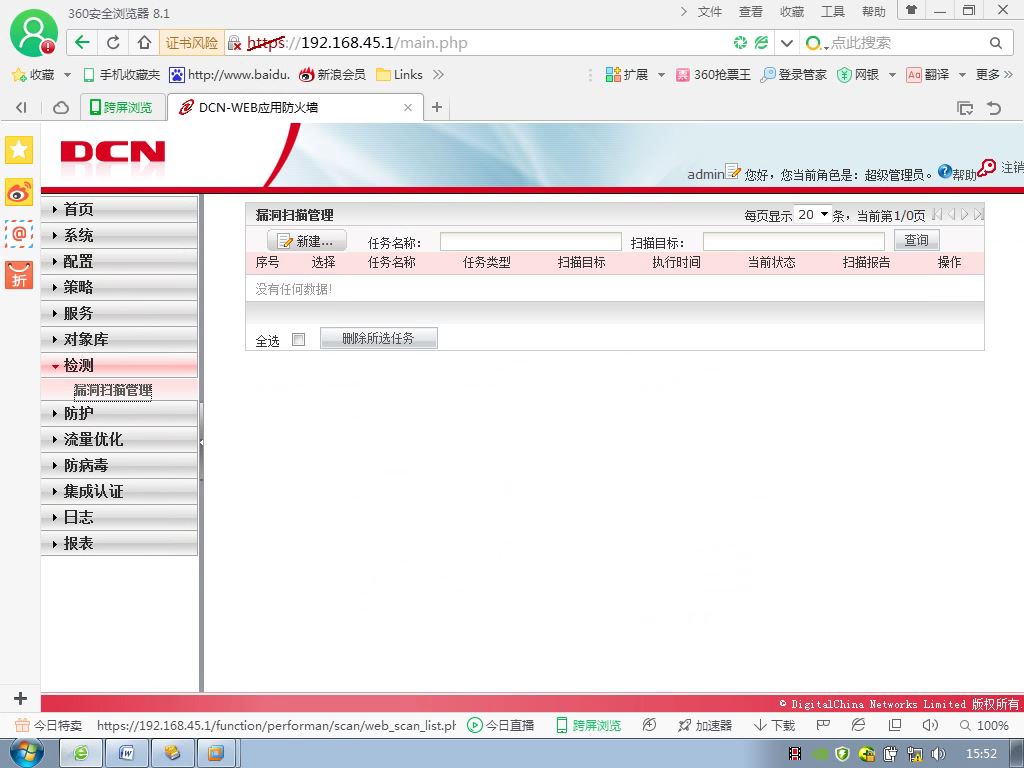Open the 360 user avatar icon
The width and height of the screenshot is (1024, 768).
click(x=34, y=33)
